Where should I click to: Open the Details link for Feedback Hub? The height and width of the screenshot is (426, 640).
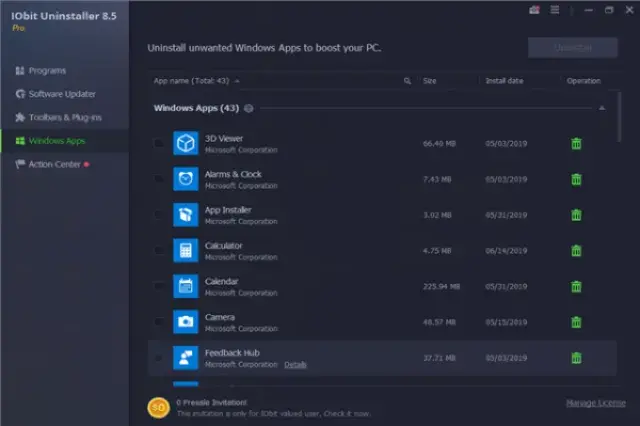click(x=295, y=364)
